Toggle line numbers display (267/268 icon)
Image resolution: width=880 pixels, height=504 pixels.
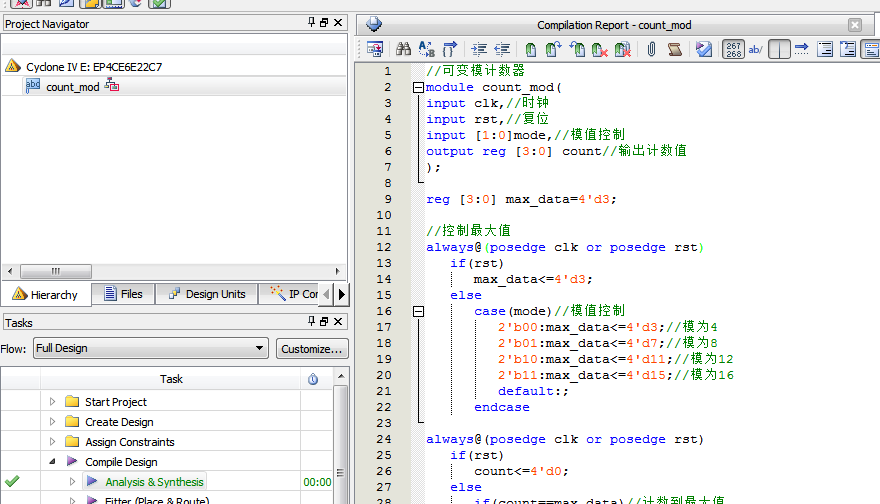[x=733, y=49]
